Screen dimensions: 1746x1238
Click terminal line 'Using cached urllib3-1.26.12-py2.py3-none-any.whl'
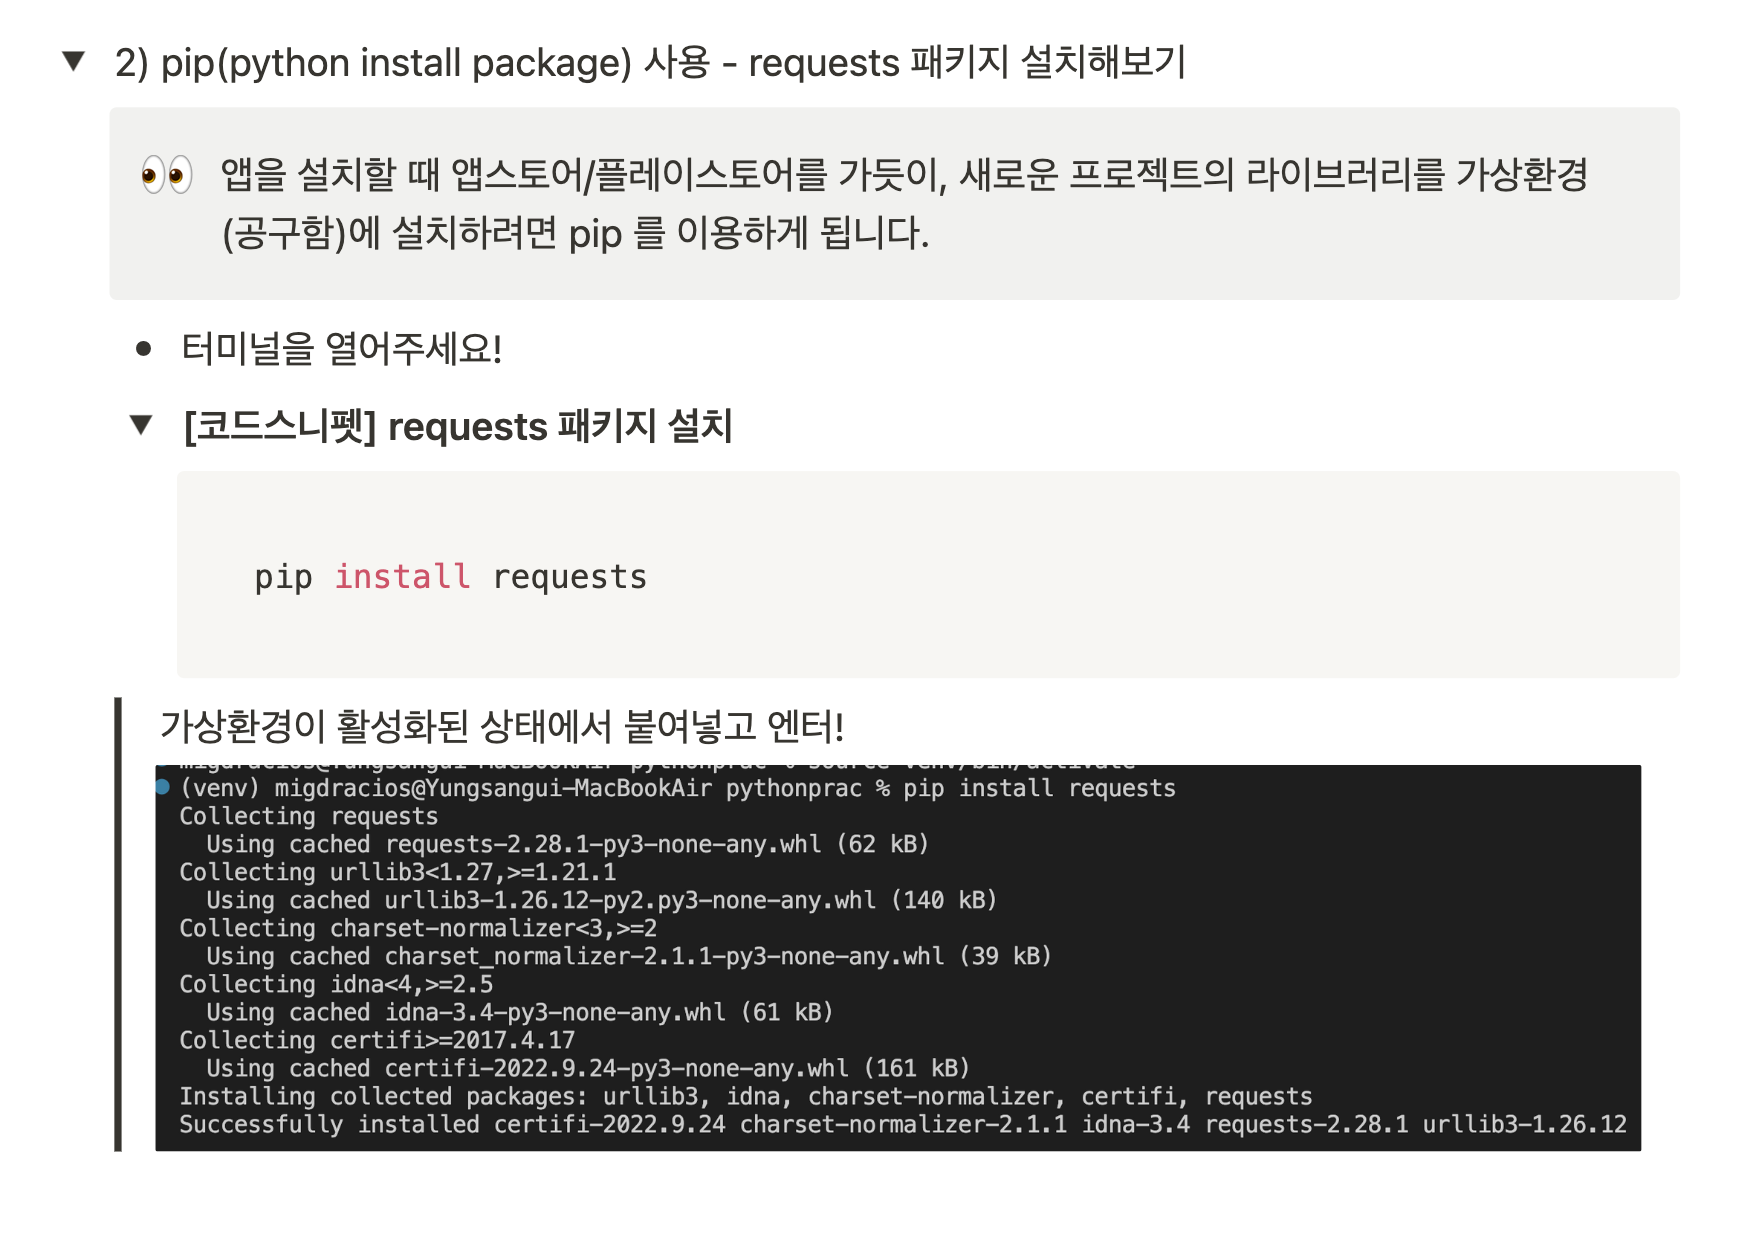541,901
